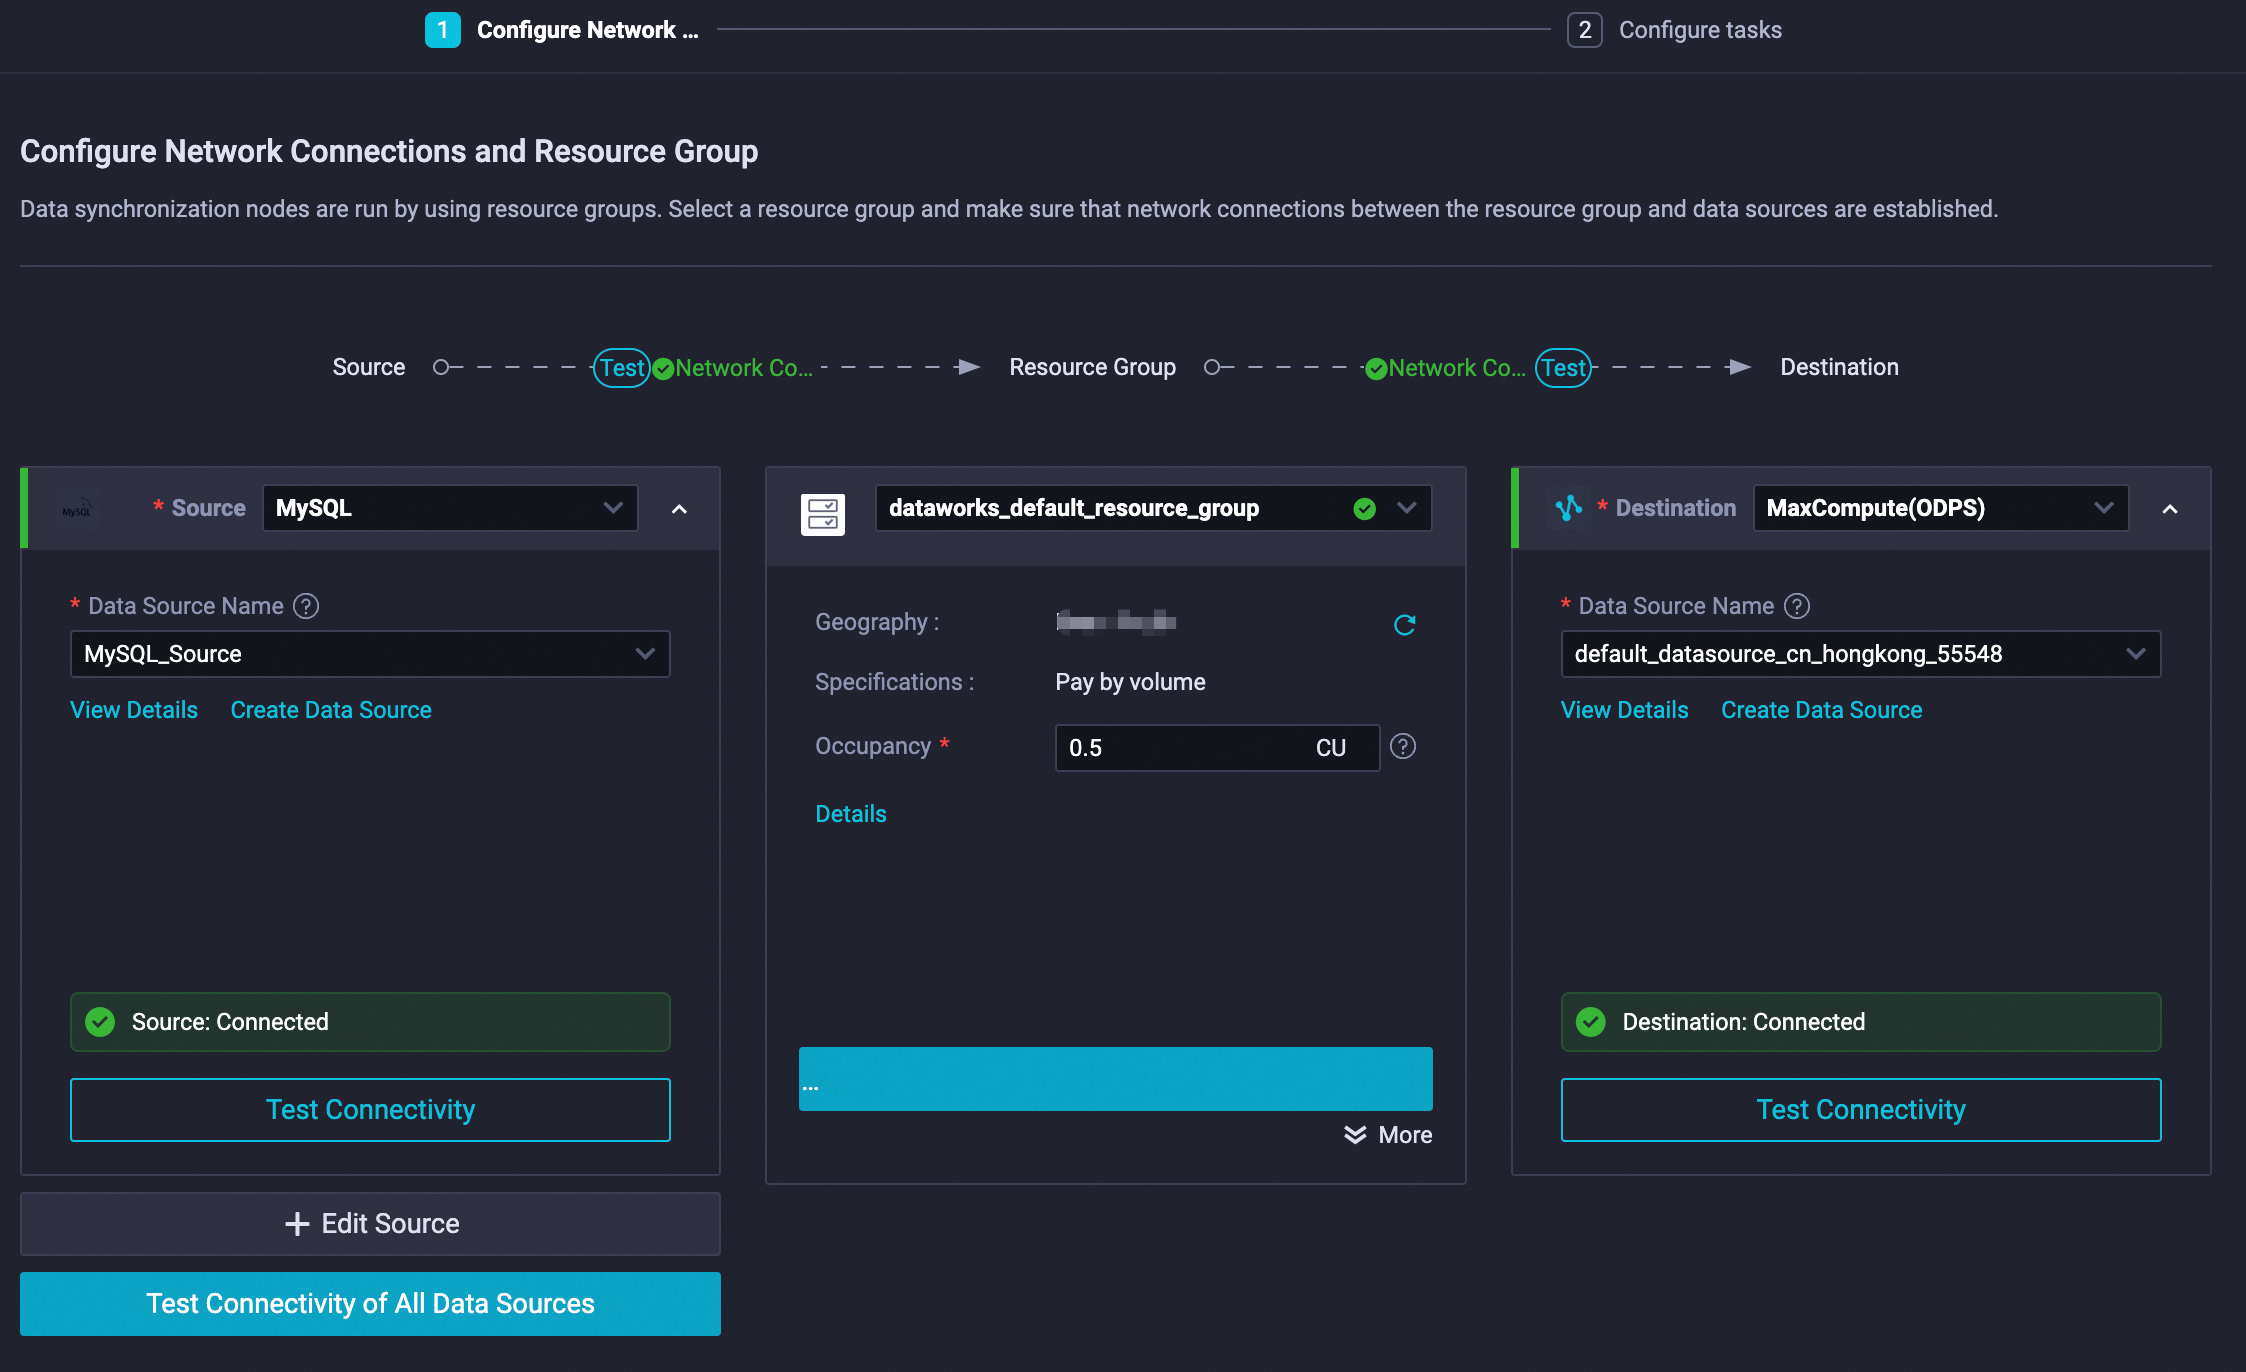Click the plus icon on Edit Source
This screenshot has width=2246, height=1372.
[297, 1224]
